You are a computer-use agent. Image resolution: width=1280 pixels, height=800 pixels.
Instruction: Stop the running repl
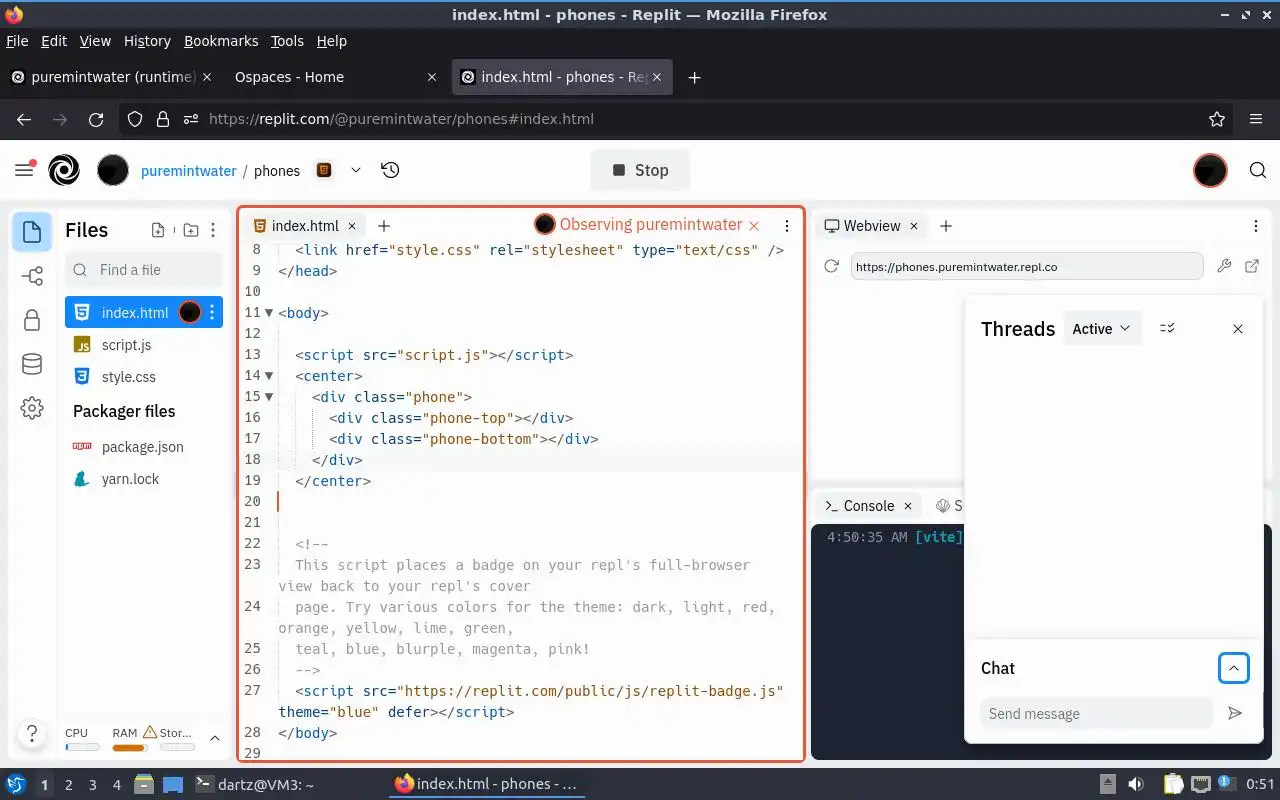coord(640,170)
